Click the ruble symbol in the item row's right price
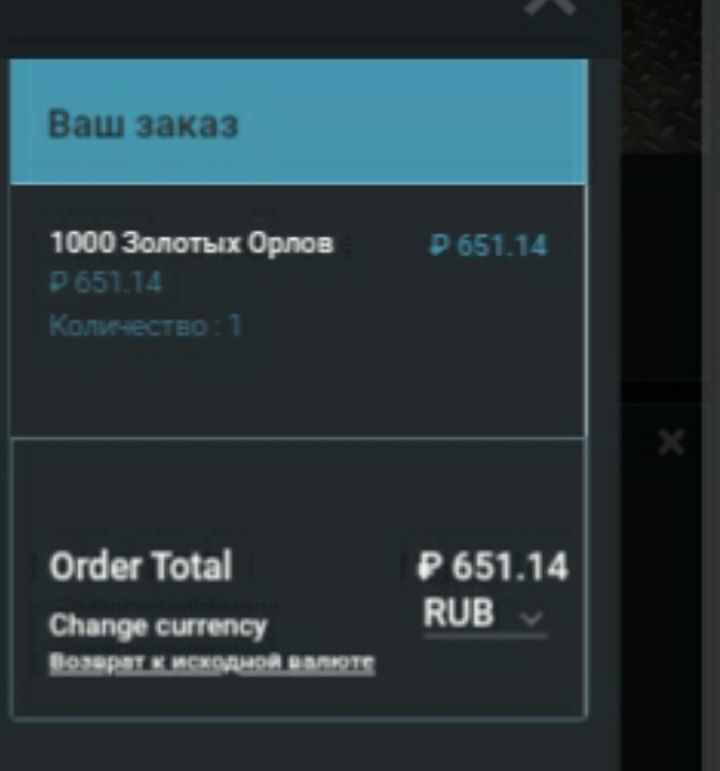This screenshot has width=720, height=771. tap(438, 245)
